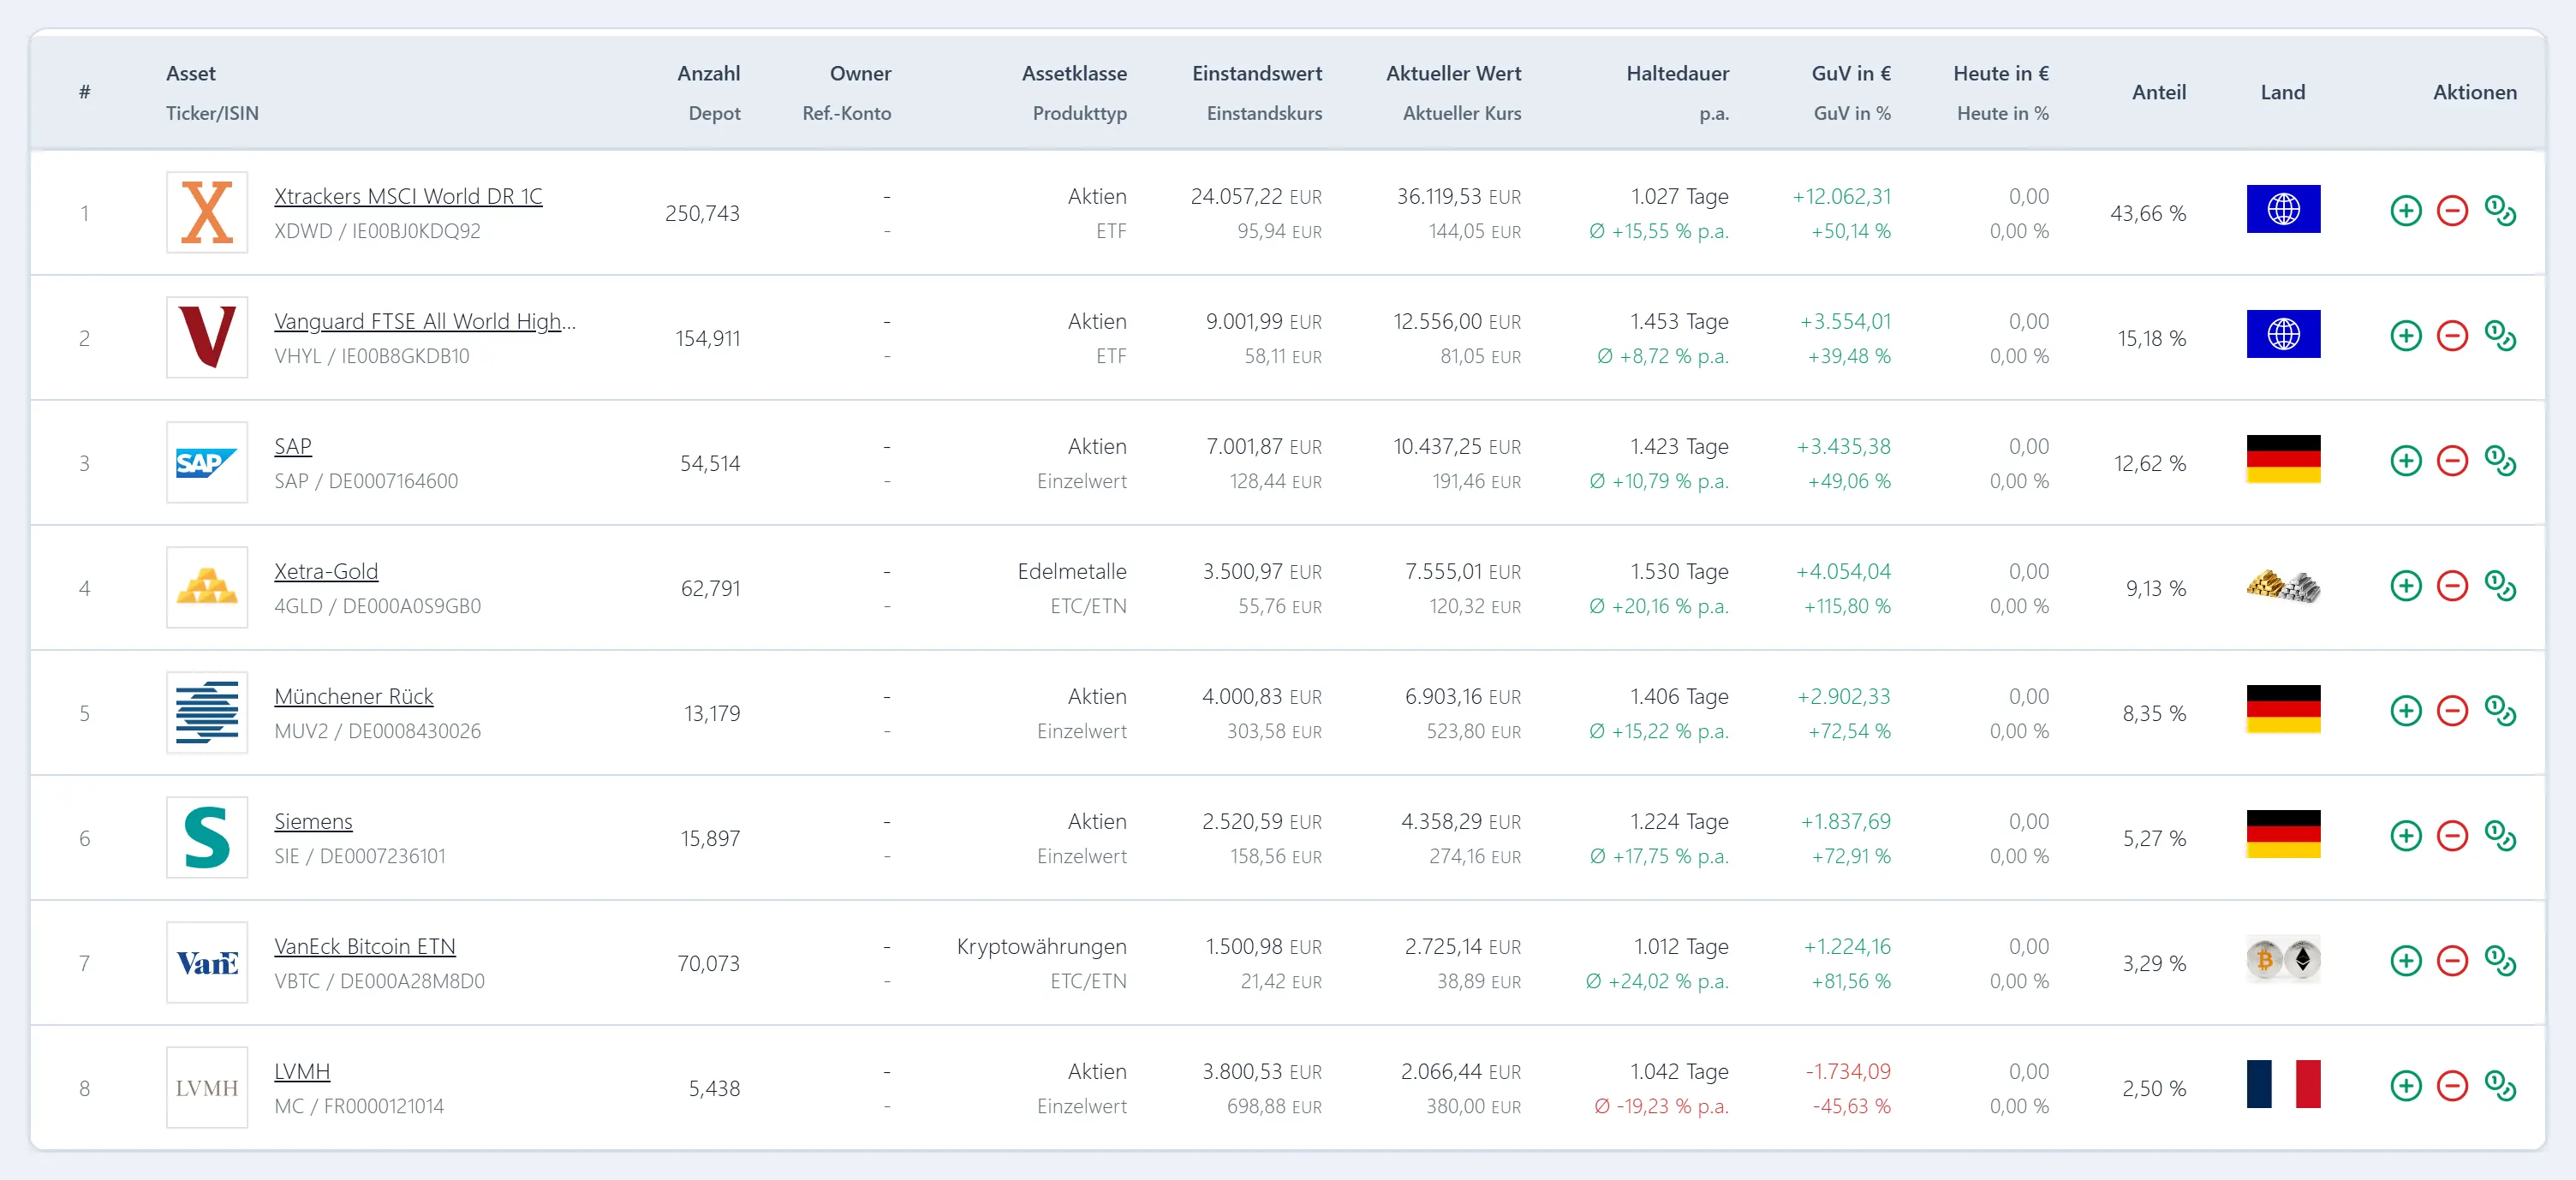This screenshot has width=2576, height=1180.
Task: Click the Land column header
Action: point(2282,92)
